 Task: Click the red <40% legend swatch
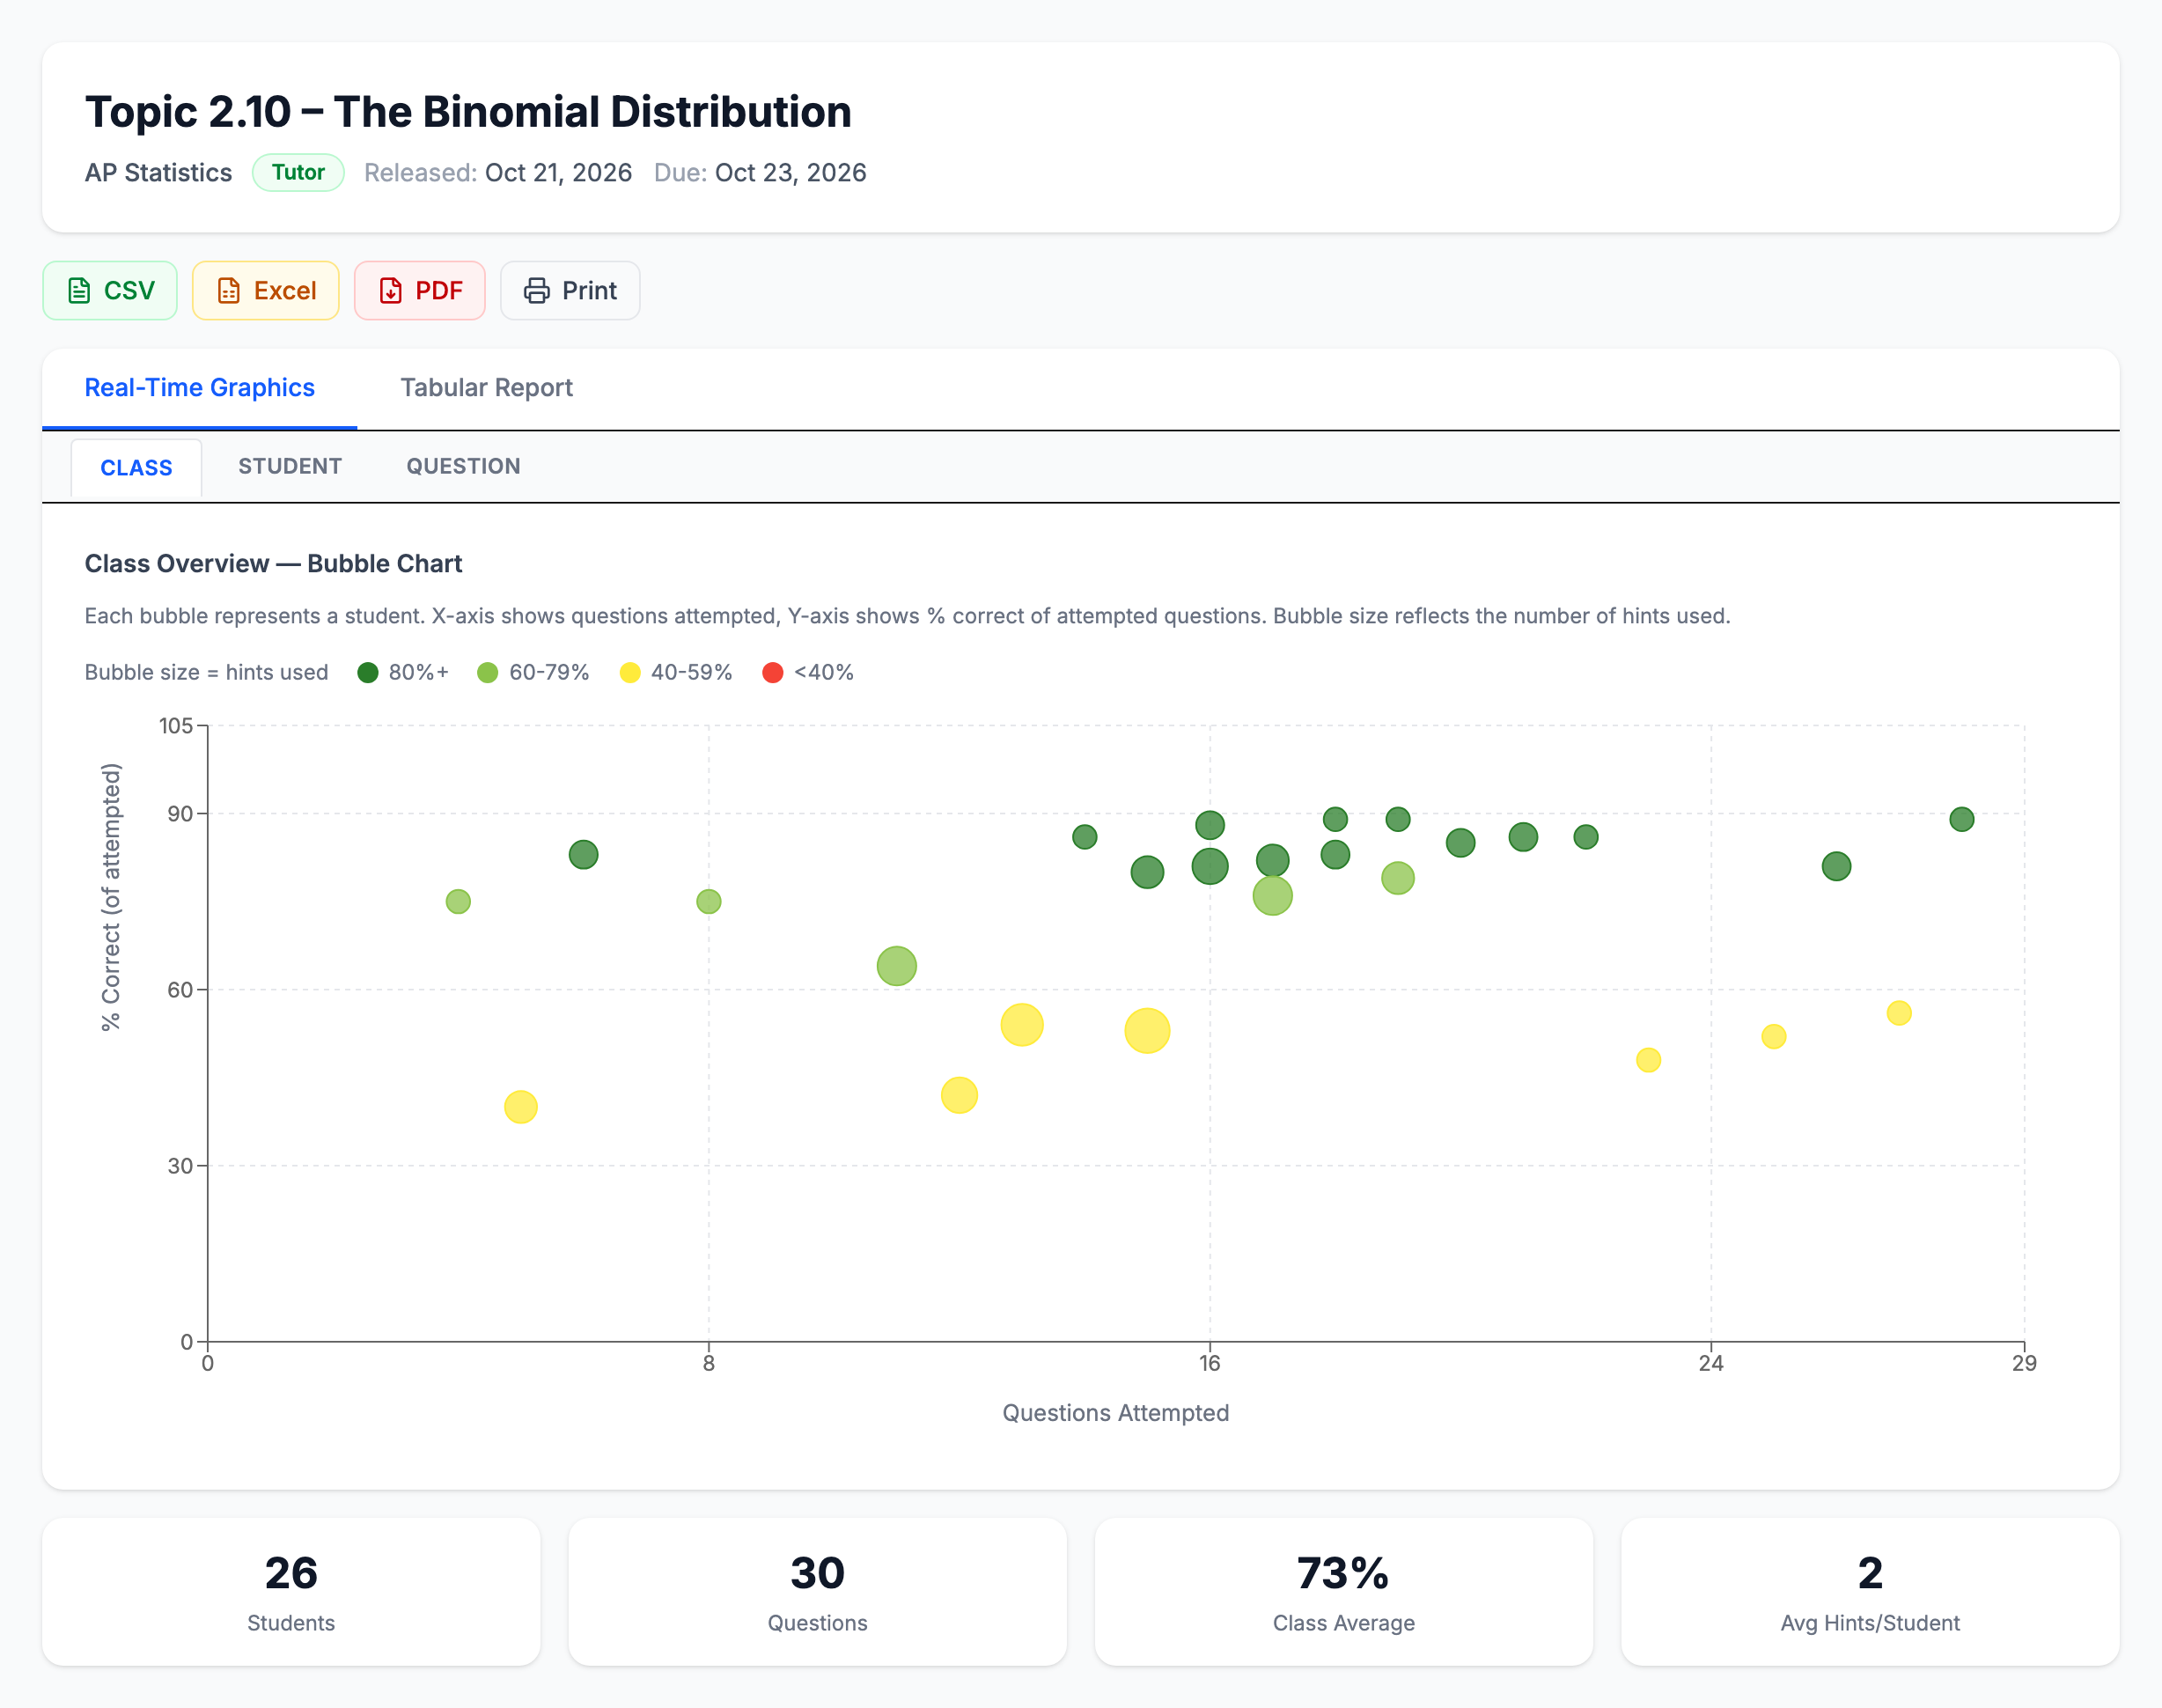click(x=773, y=673)
